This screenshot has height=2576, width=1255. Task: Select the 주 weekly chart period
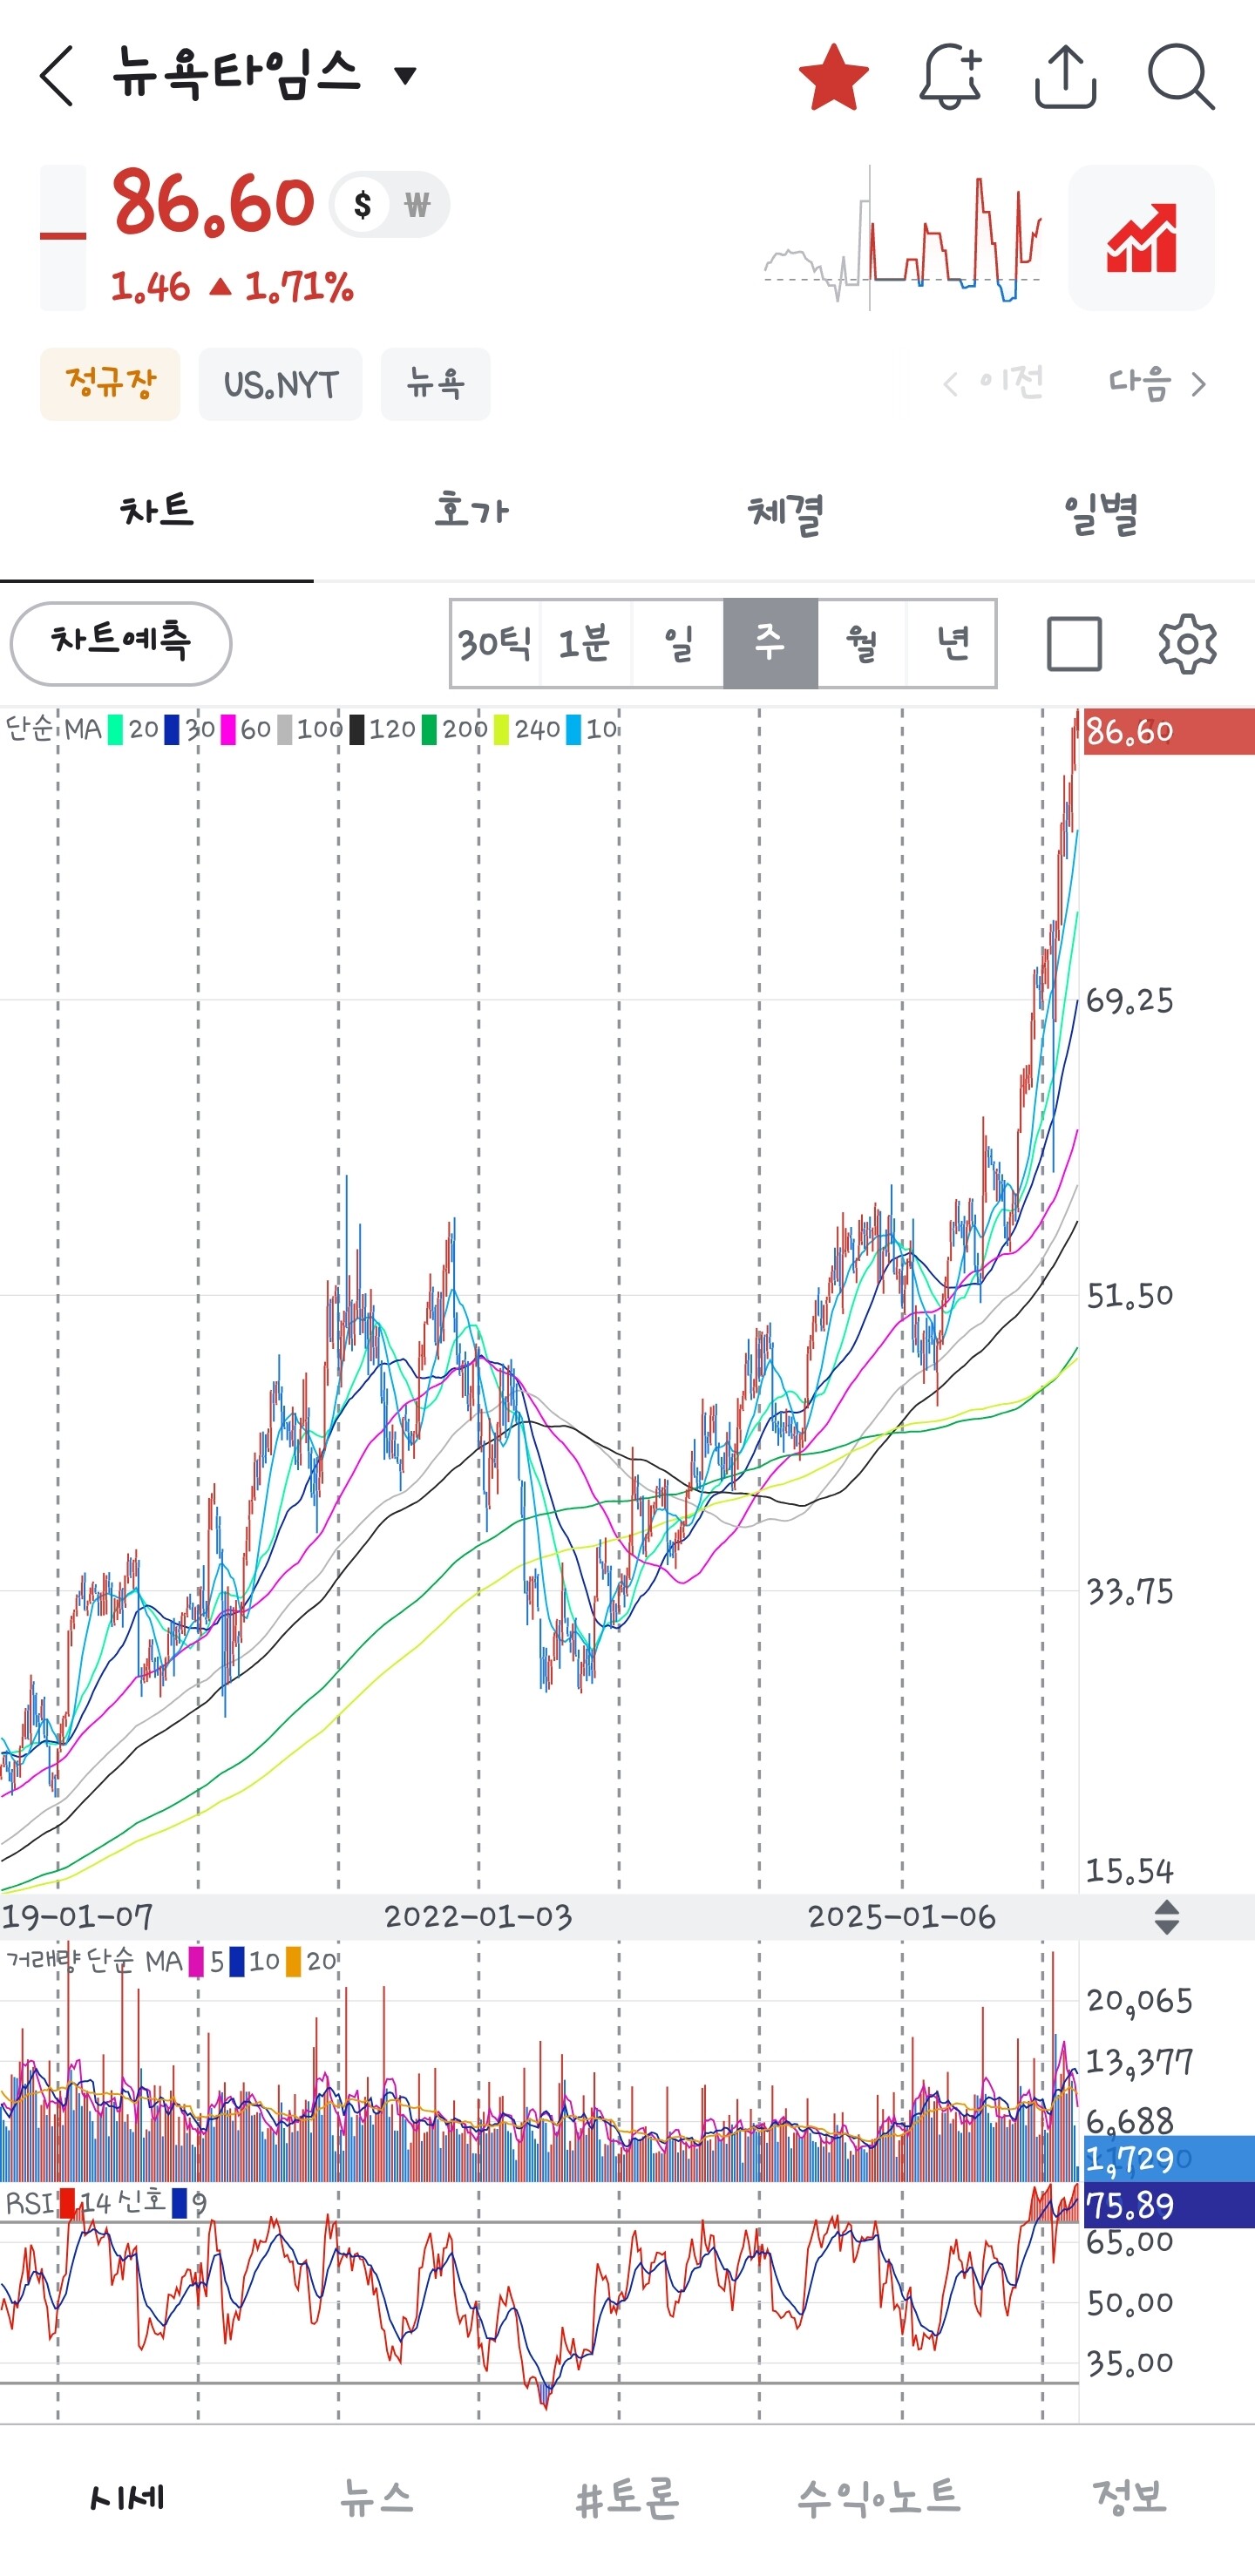770,643
